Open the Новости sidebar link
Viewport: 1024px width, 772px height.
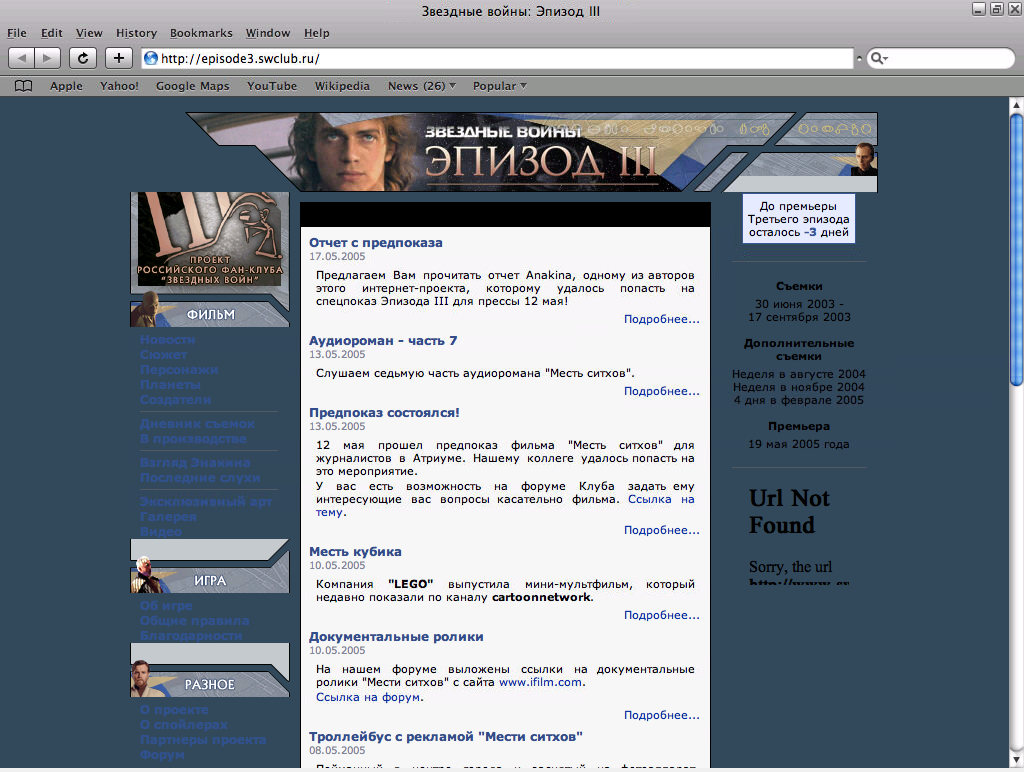tap(167, 340)
